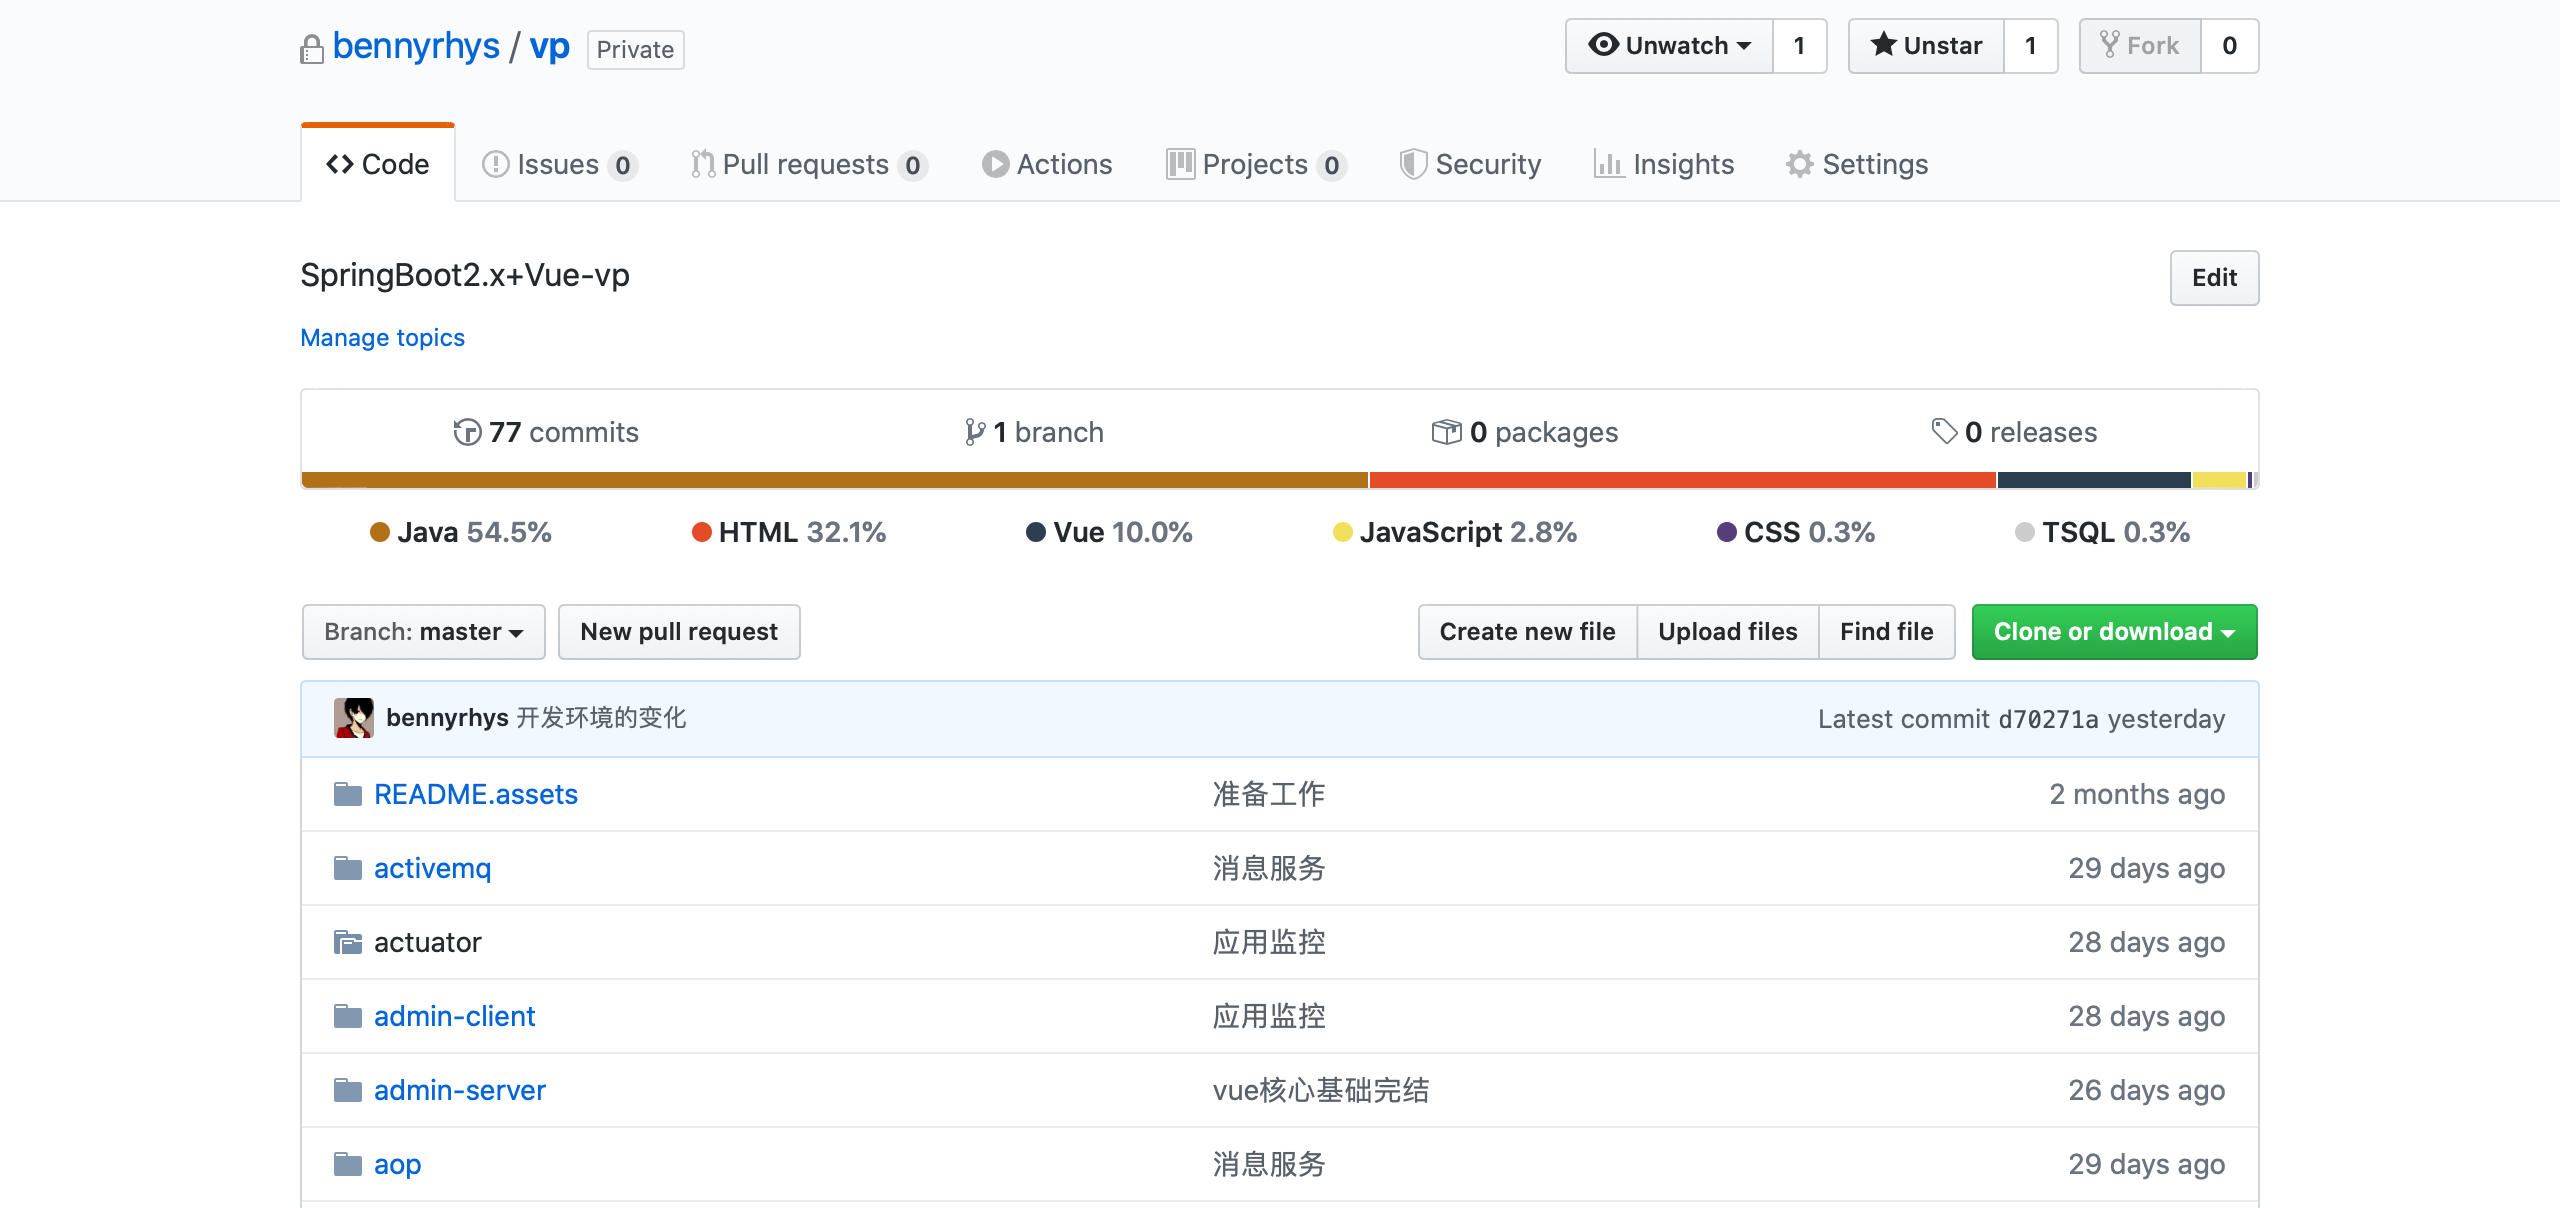
Task: Open the latest commit message link
Action: click(601, 718)
